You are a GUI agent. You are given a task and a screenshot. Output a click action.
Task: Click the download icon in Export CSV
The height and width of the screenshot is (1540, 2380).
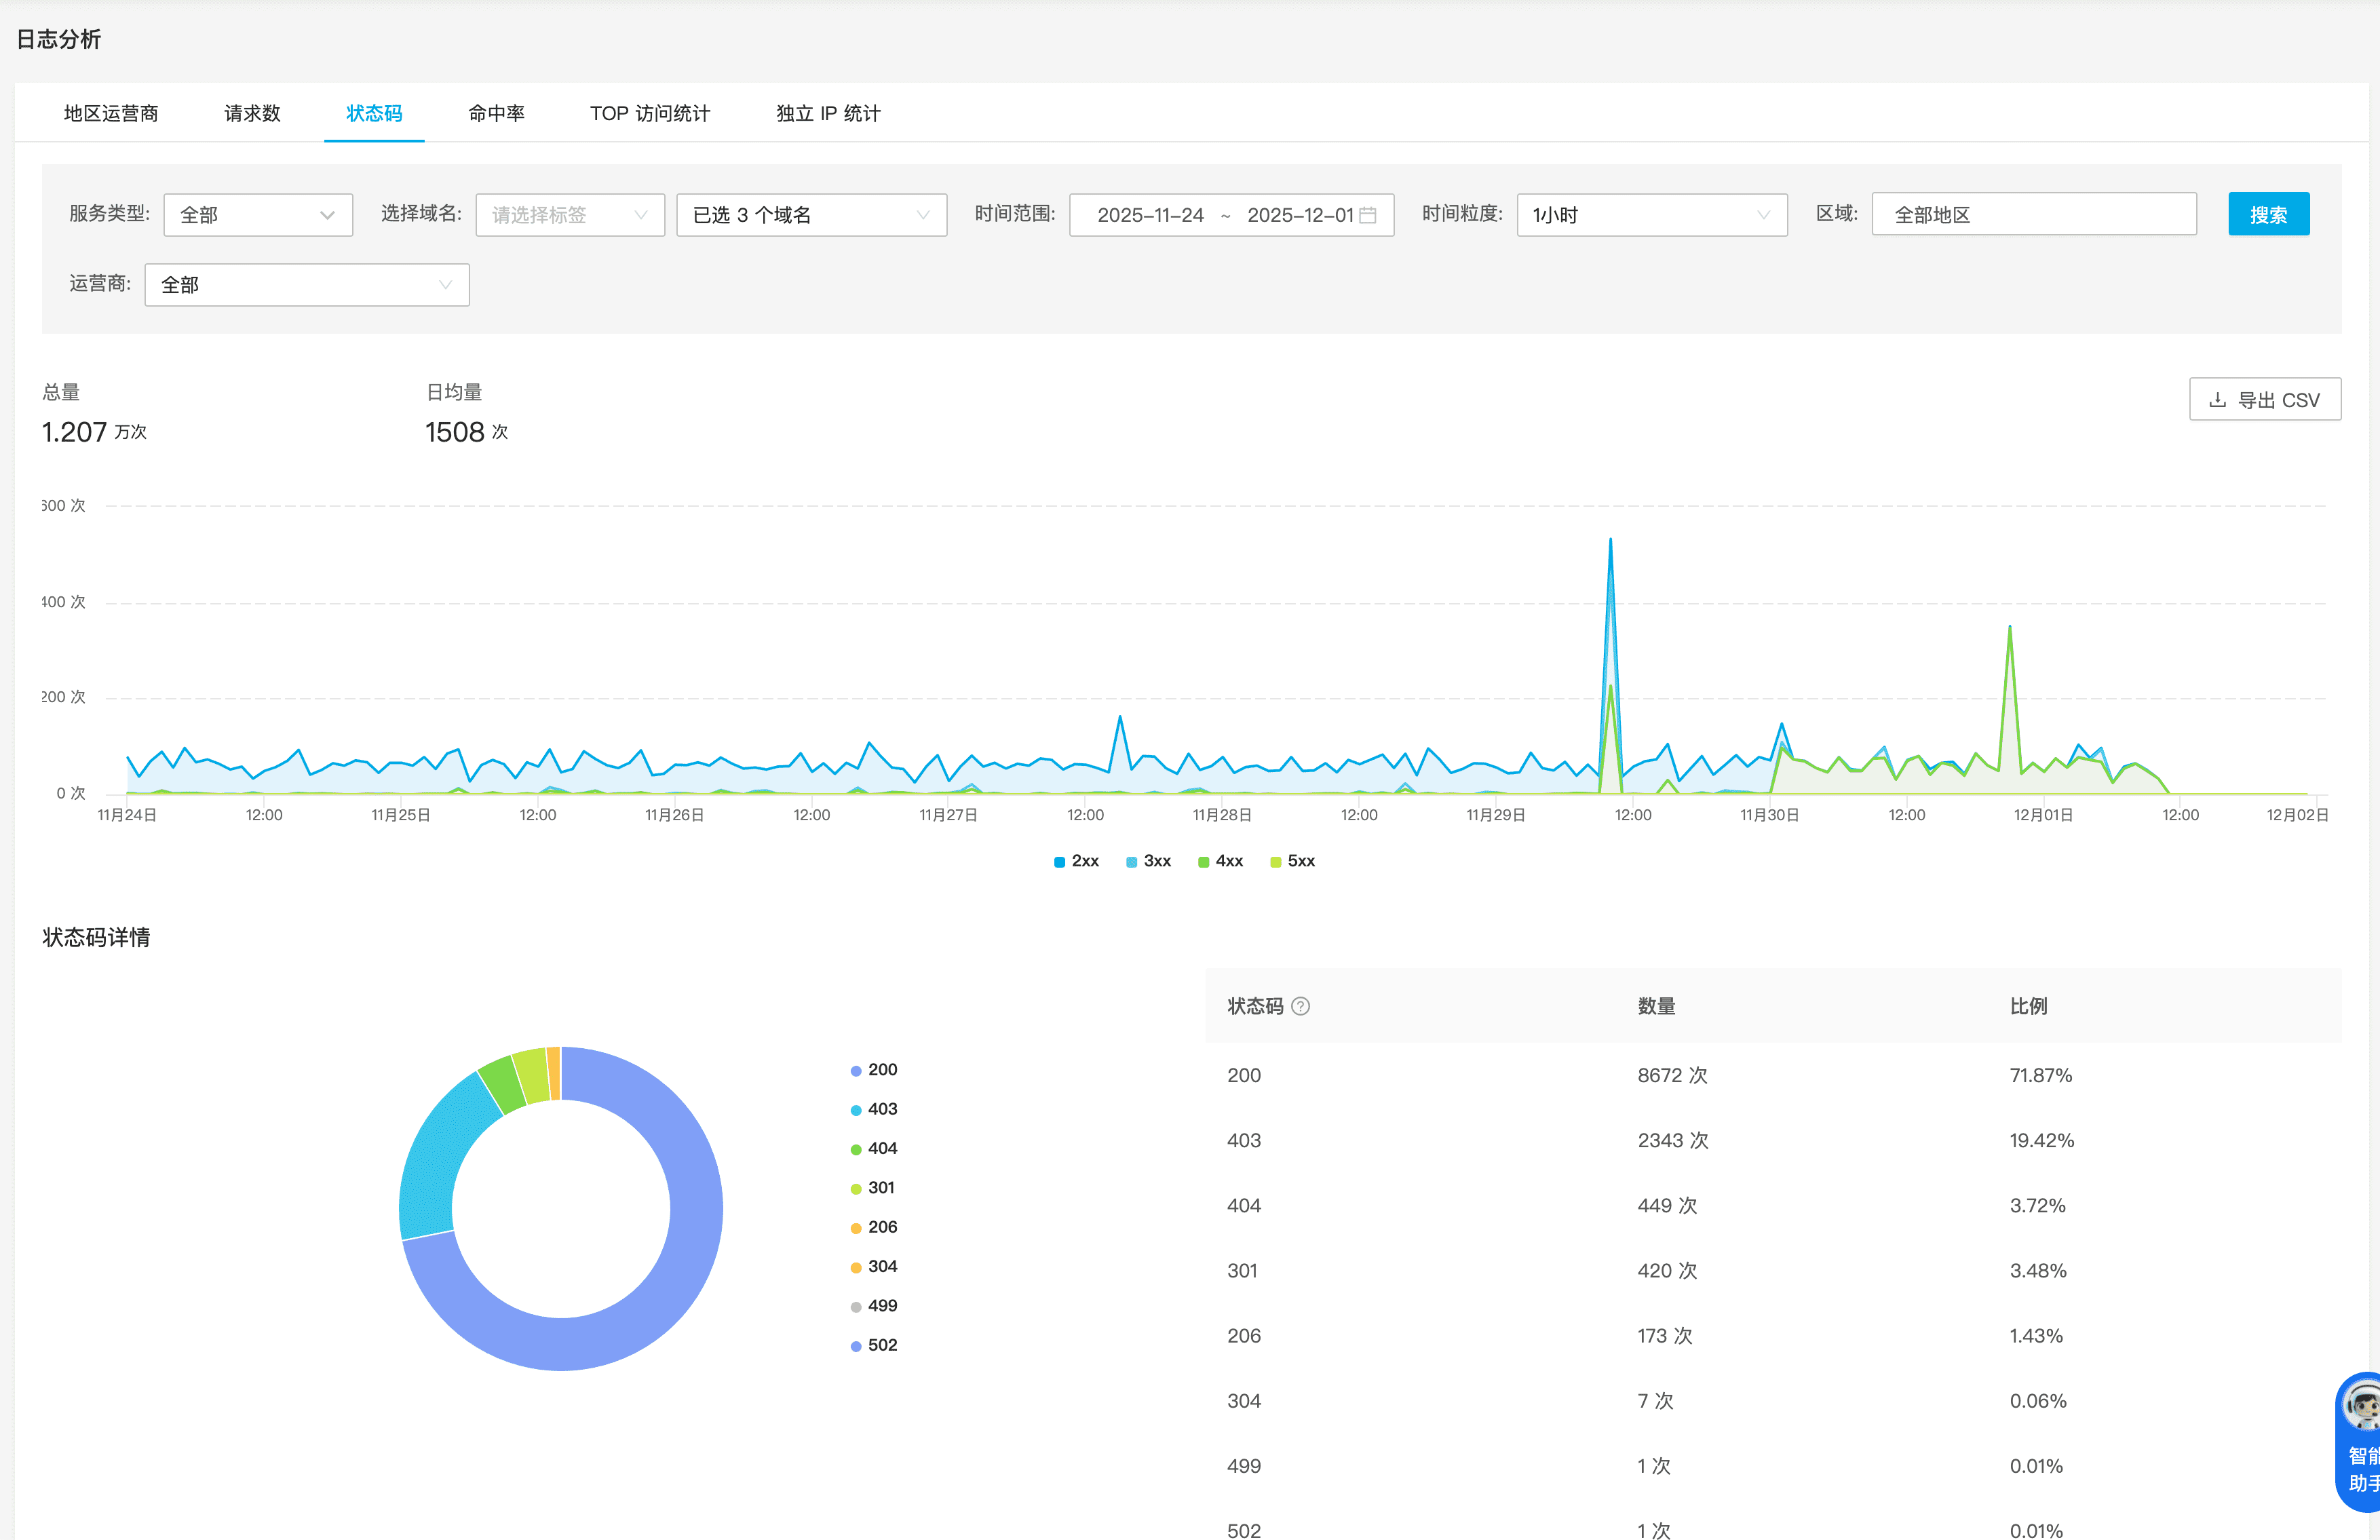pyautogui.click(x=2217, y=400)
